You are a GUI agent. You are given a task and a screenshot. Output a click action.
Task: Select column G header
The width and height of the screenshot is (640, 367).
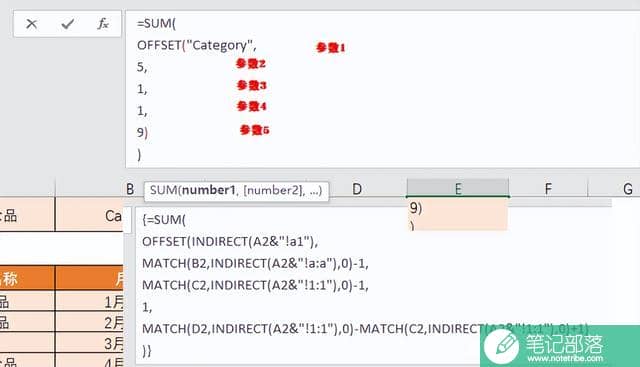tap(627, 189)
